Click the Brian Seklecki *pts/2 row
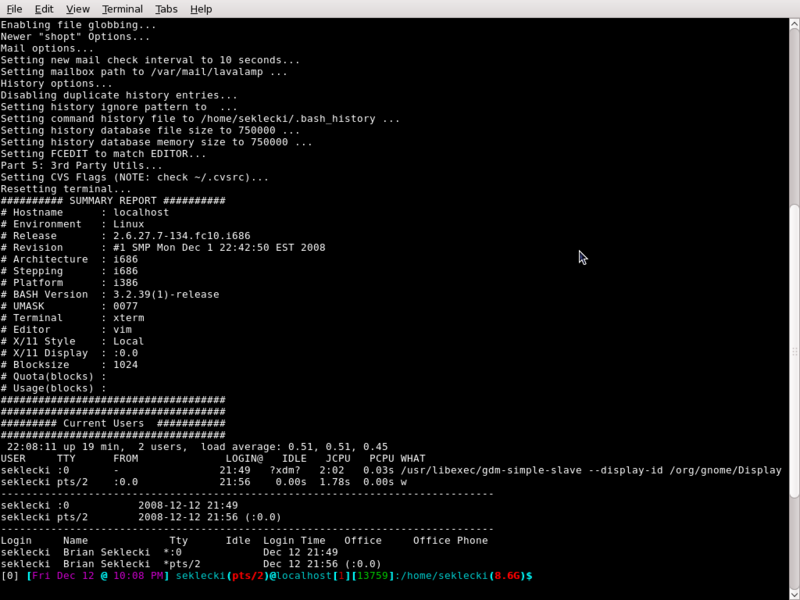The height and width of the screenshot is (600, 800). [x=191, y=564]
